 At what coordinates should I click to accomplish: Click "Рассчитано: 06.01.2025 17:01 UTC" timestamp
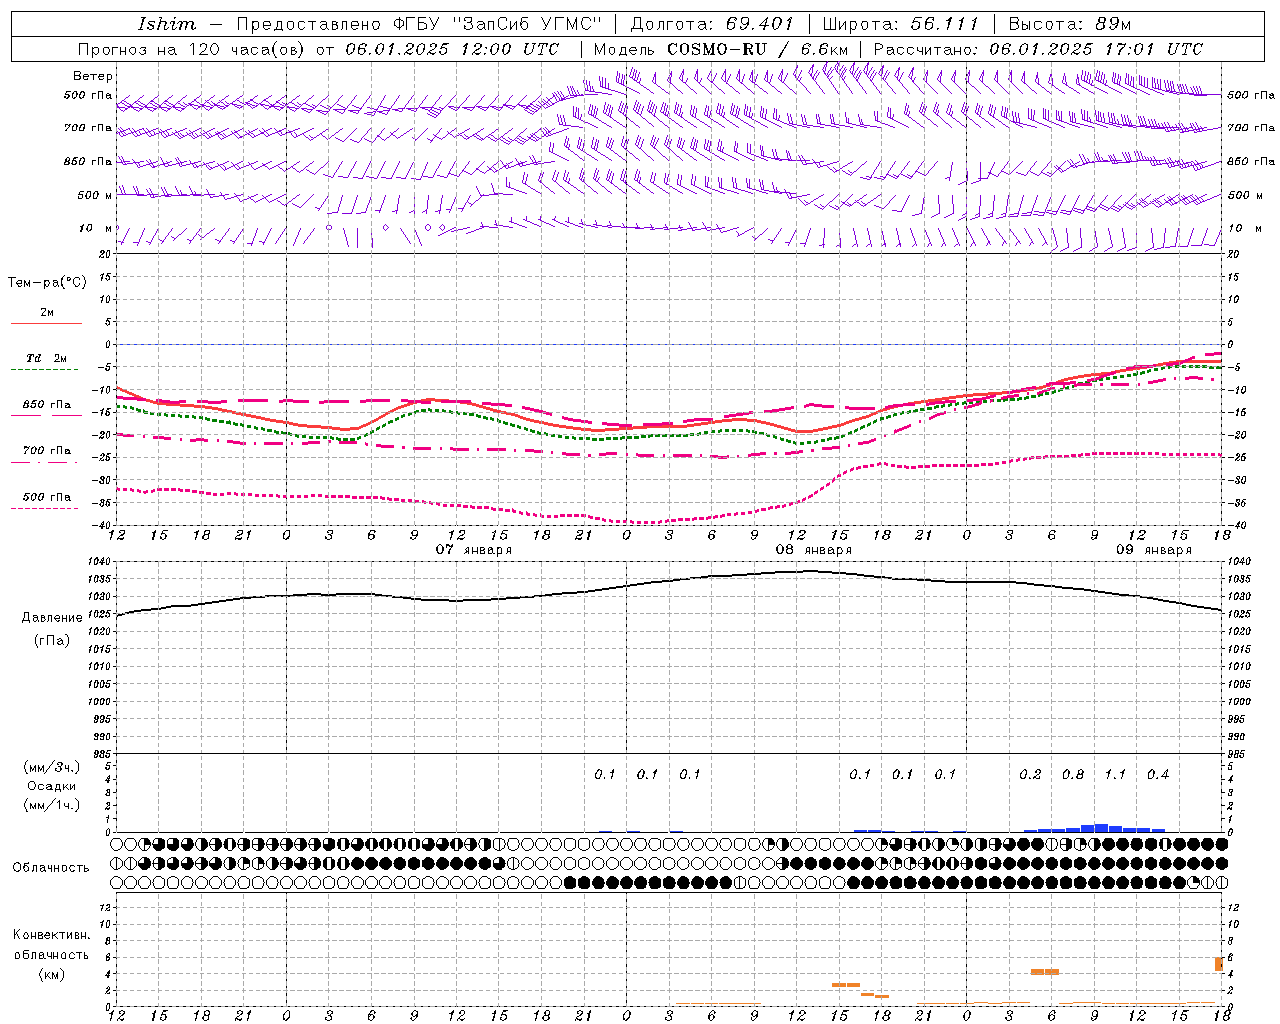click(1038, 49)
